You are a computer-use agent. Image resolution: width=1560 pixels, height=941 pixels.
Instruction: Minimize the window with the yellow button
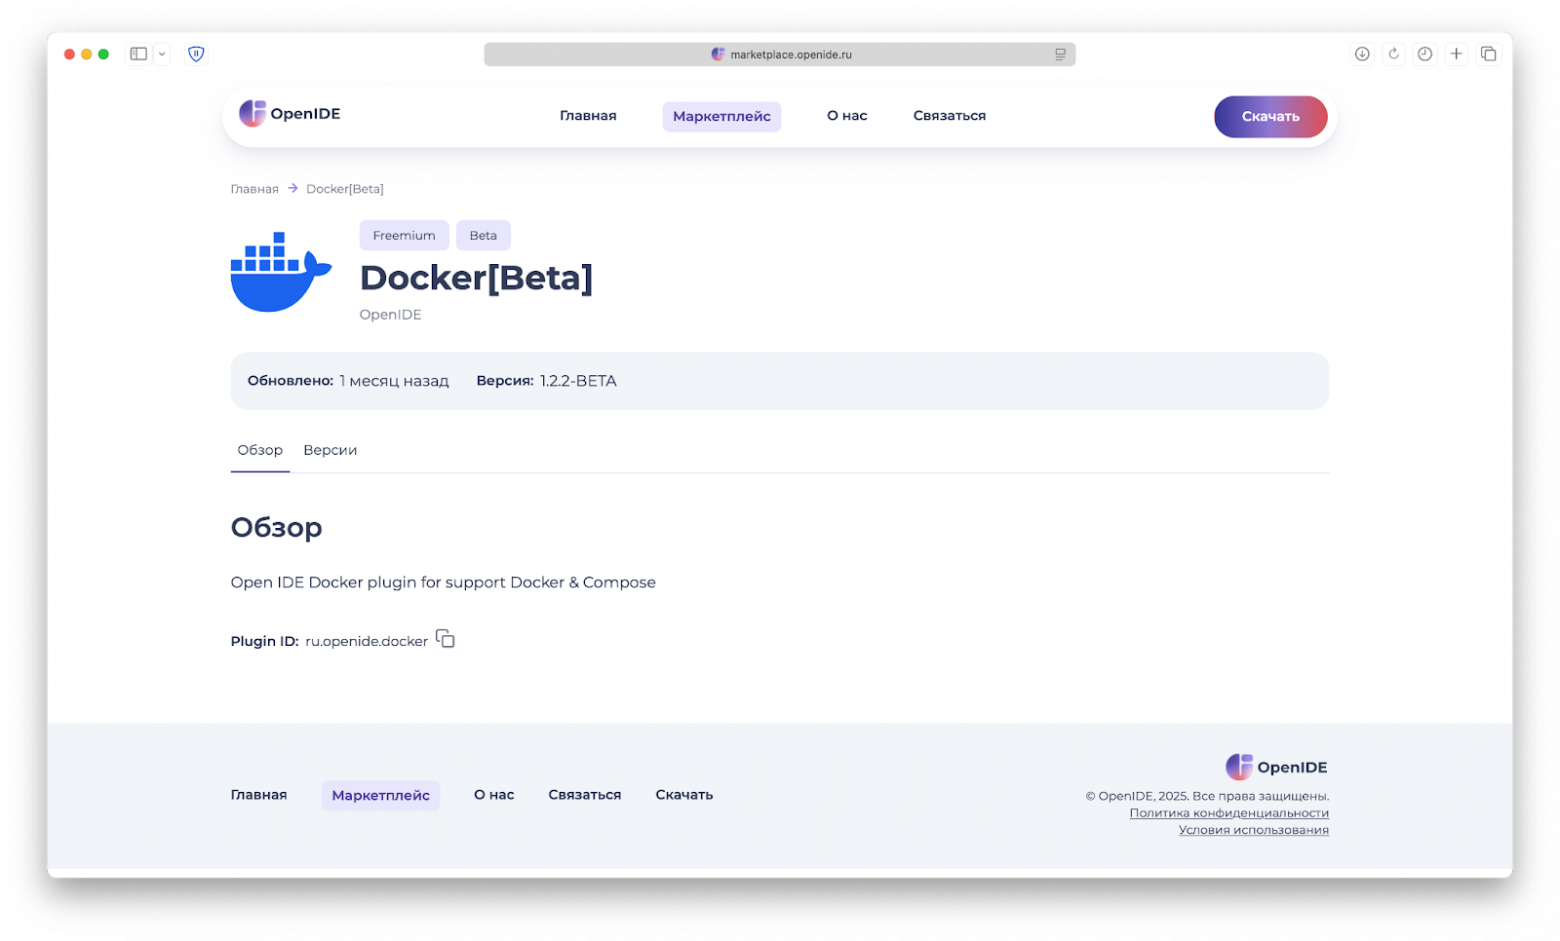(87, 54)
